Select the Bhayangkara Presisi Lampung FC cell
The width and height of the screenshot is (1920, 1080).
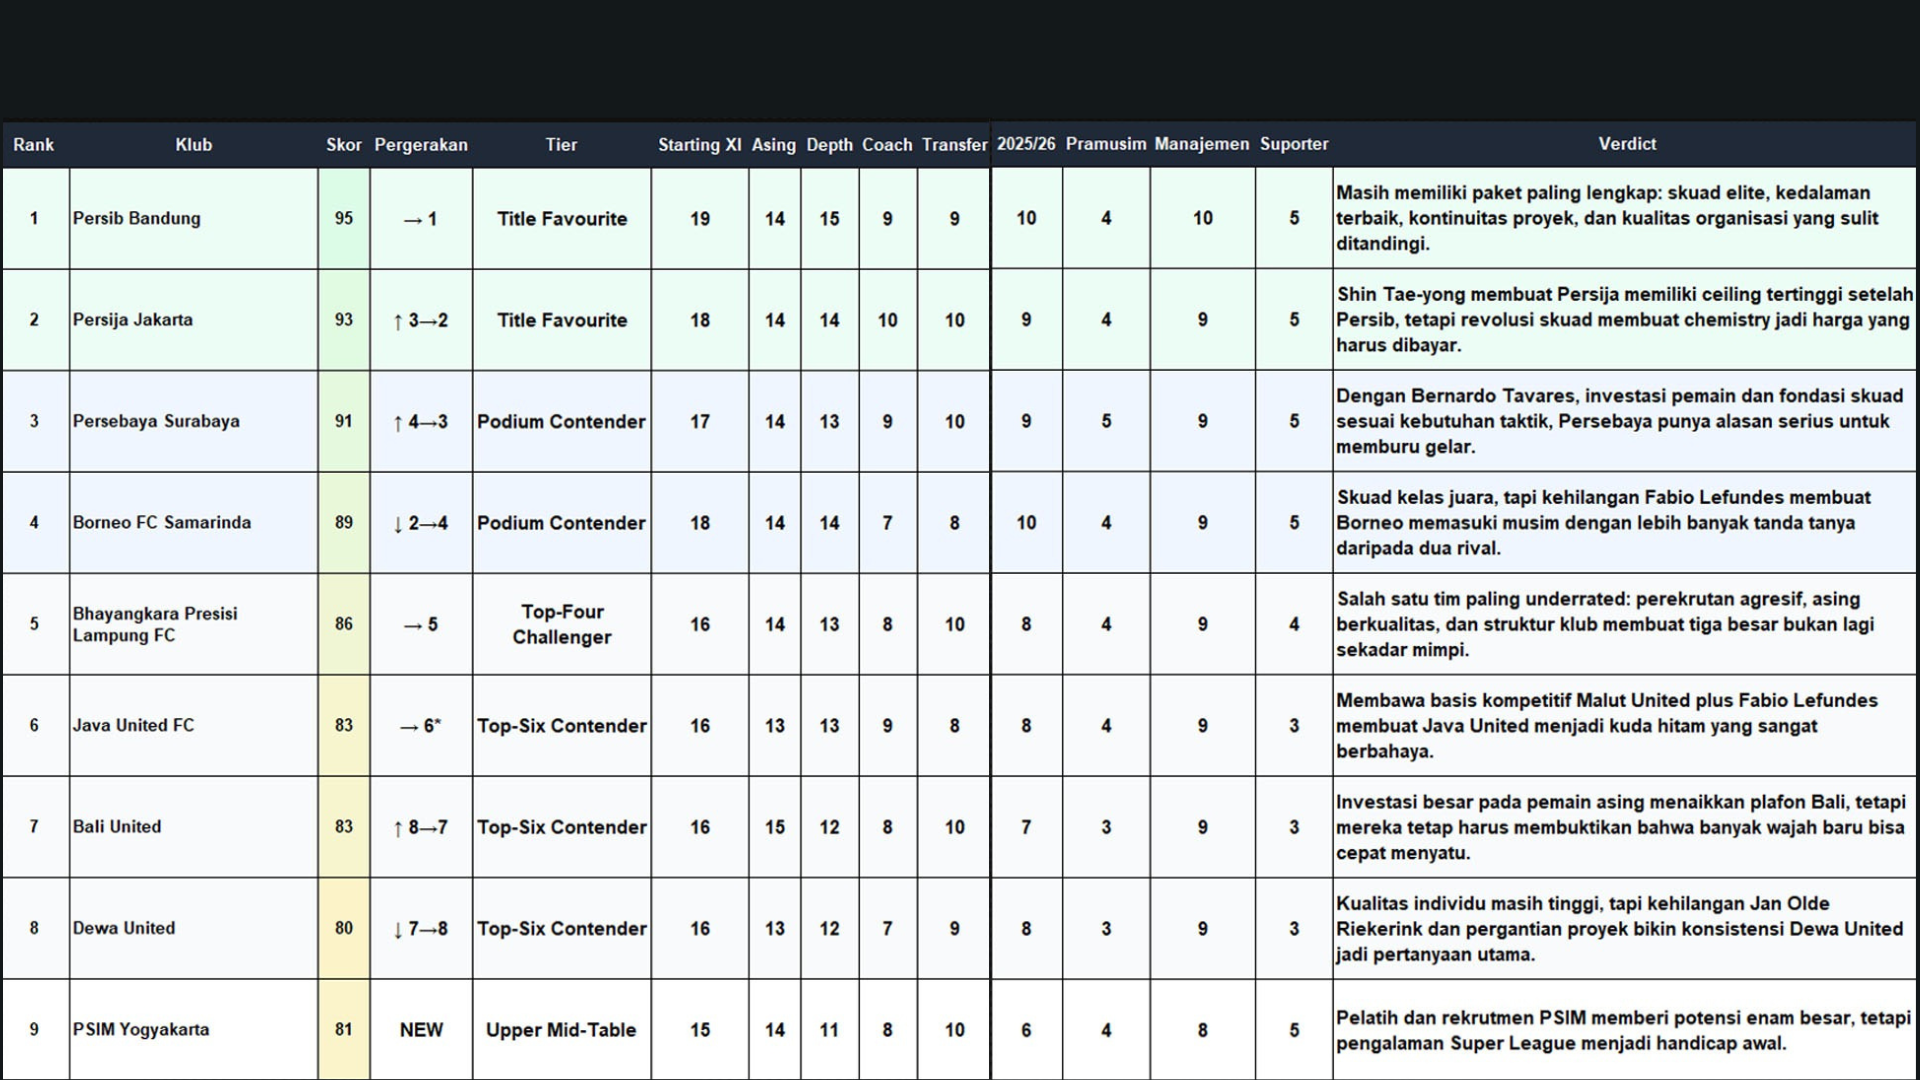(194, 624)
